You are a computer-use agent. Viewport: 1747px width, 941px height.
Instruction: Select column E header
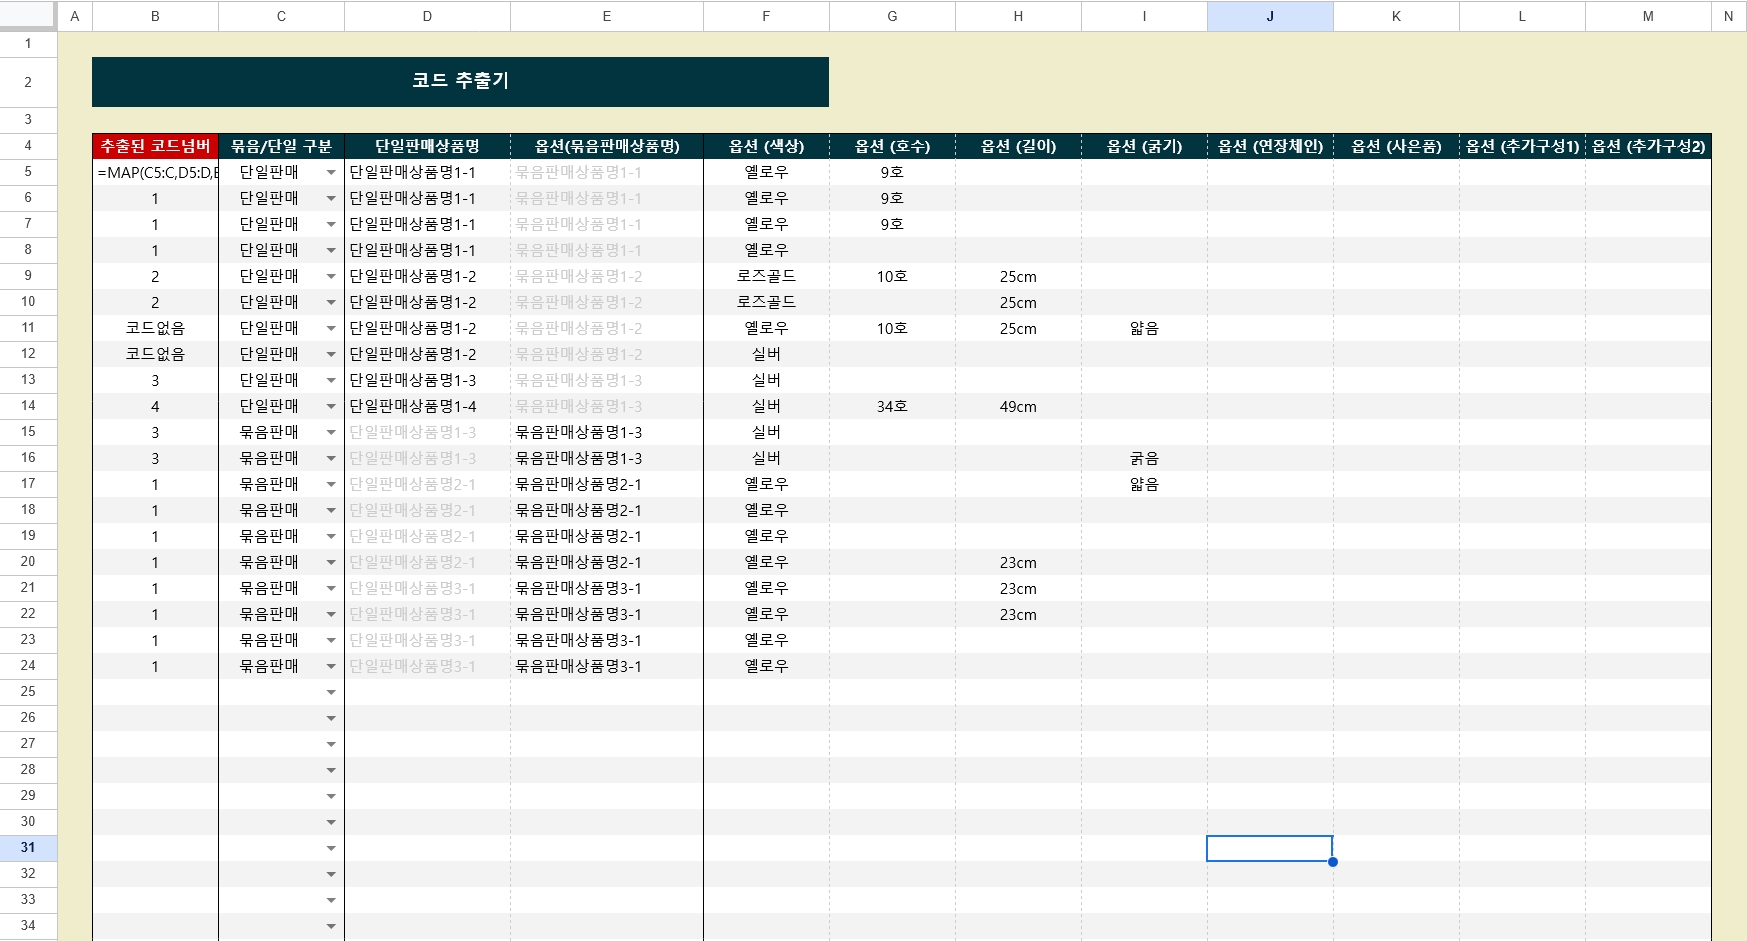607,16
